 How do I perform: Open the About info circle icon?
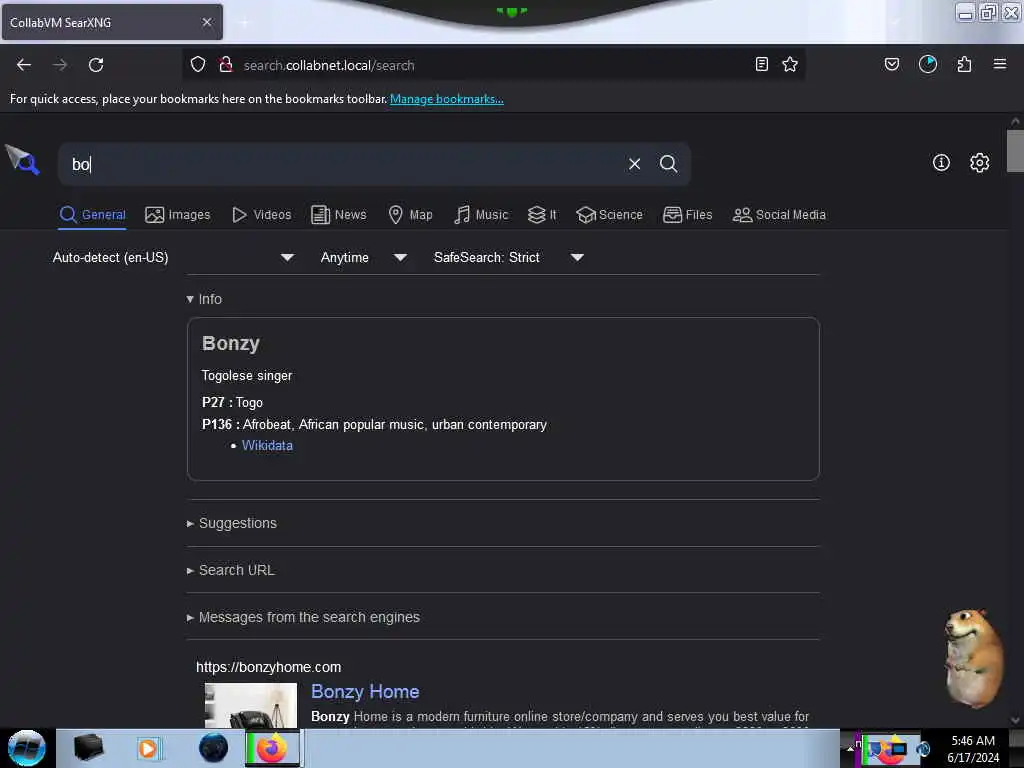941,163
